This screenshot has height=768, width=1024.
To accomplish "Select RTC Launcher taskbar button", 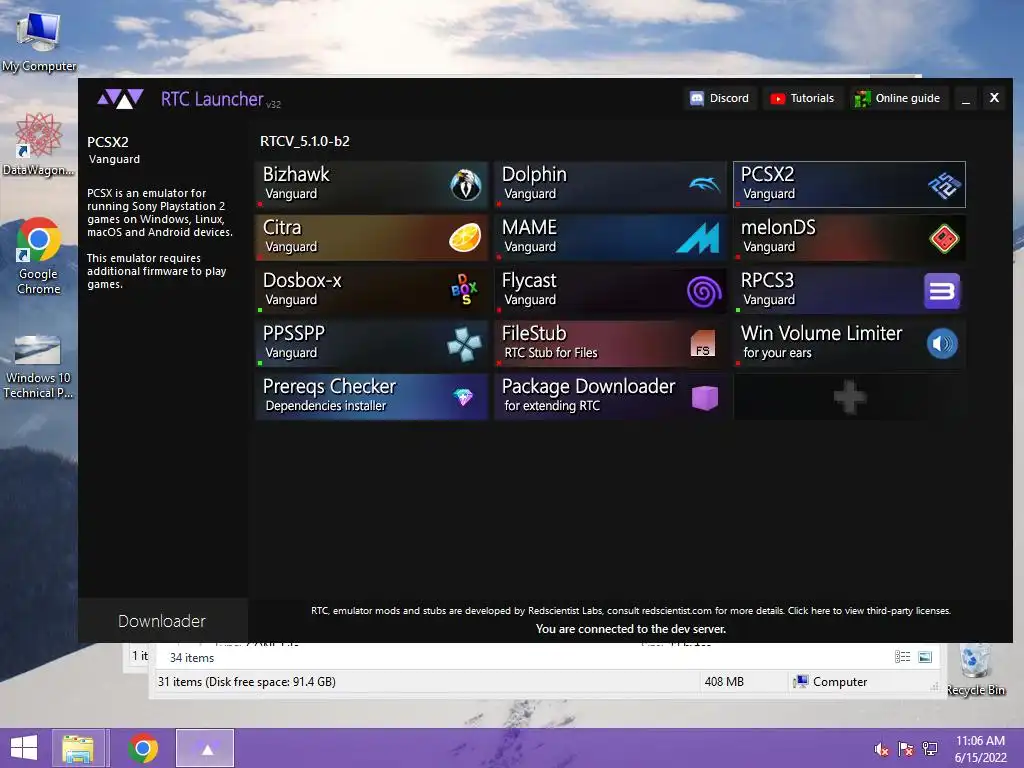I will (205, 748).
